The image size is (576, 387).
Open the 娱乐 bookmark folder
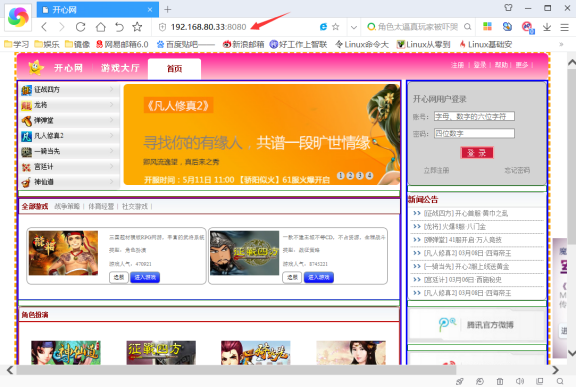[x=47, y=44]
